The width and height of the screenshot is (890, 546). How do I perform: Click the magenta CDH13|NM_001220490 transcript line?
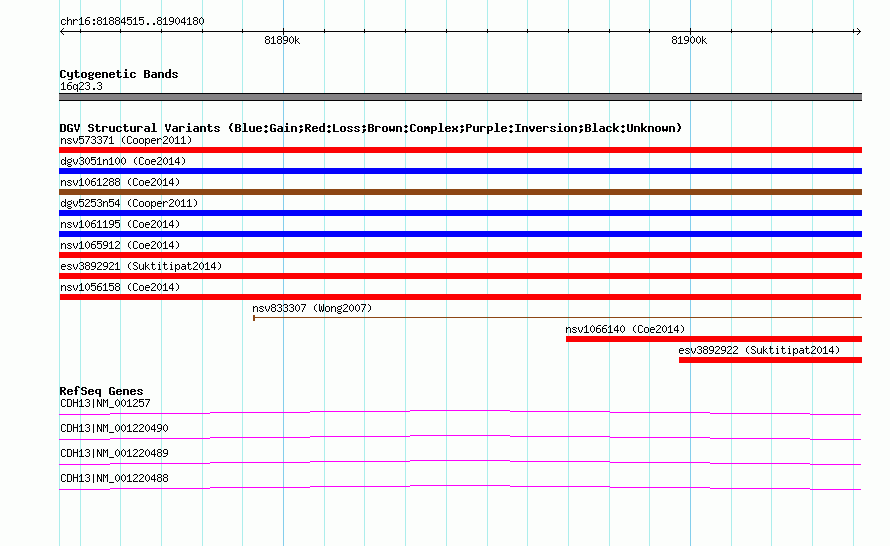[460, 437]
